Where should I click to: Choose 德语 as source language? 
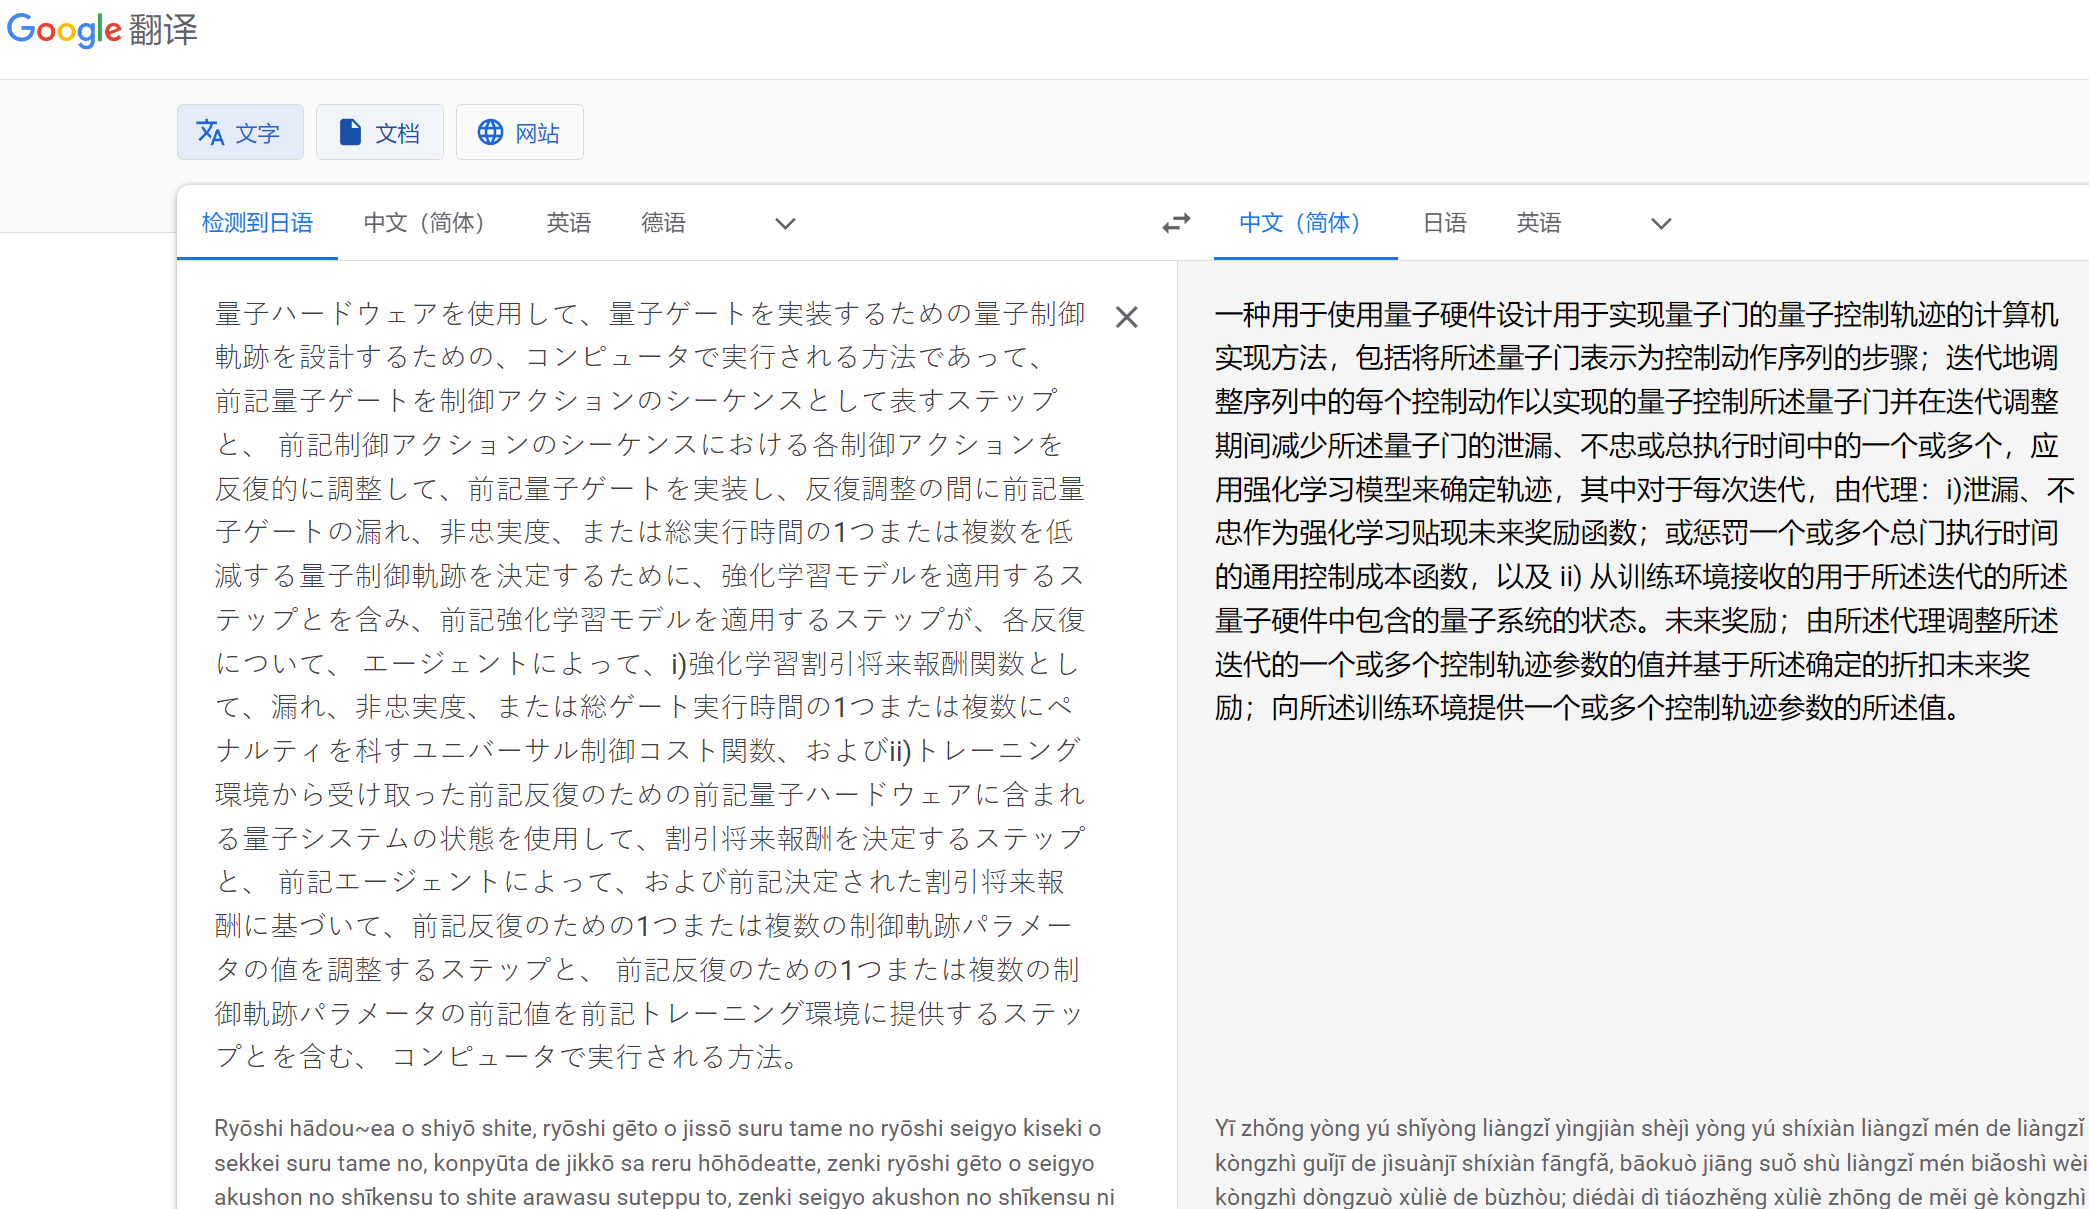click(663, 223)
